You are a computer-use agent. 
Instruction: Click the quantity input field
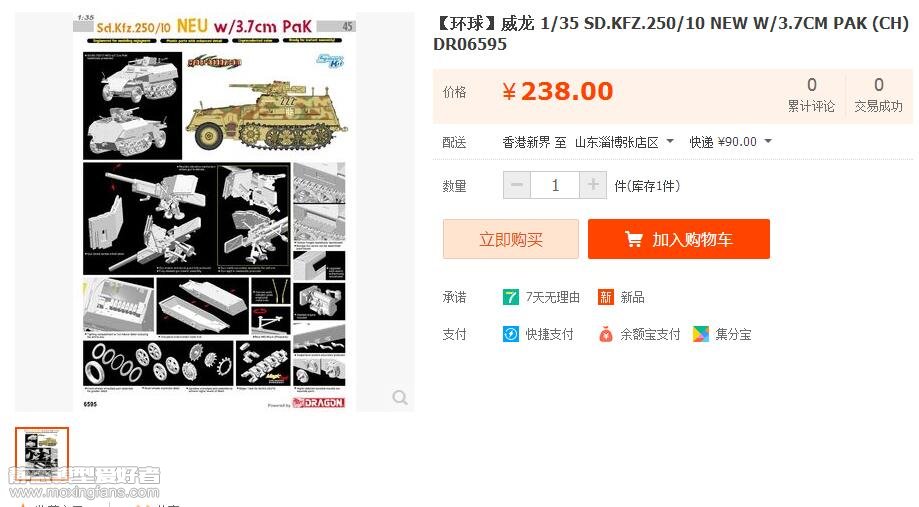tap(555, 185)
